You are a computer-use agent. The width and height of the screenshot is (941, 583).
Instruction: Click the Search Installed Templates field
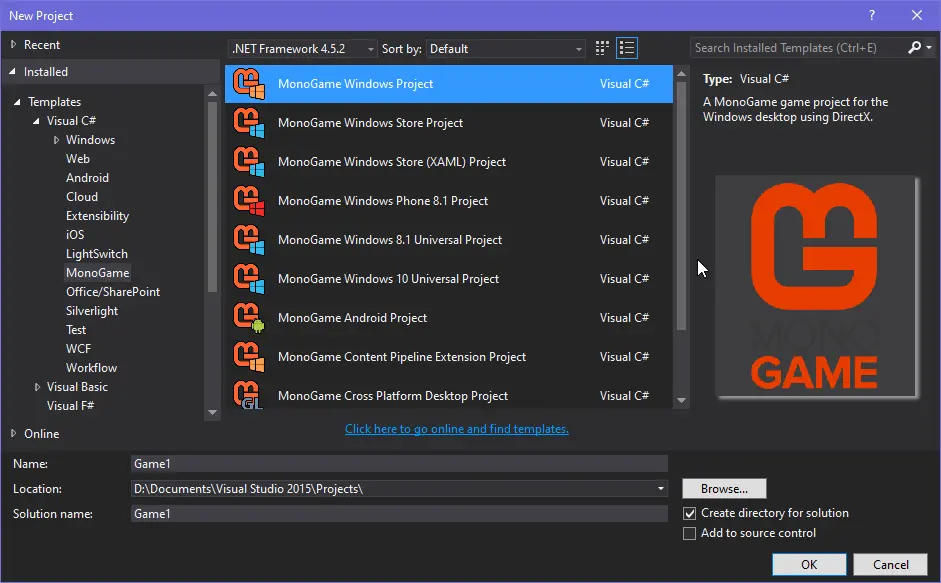click(798, 47)
